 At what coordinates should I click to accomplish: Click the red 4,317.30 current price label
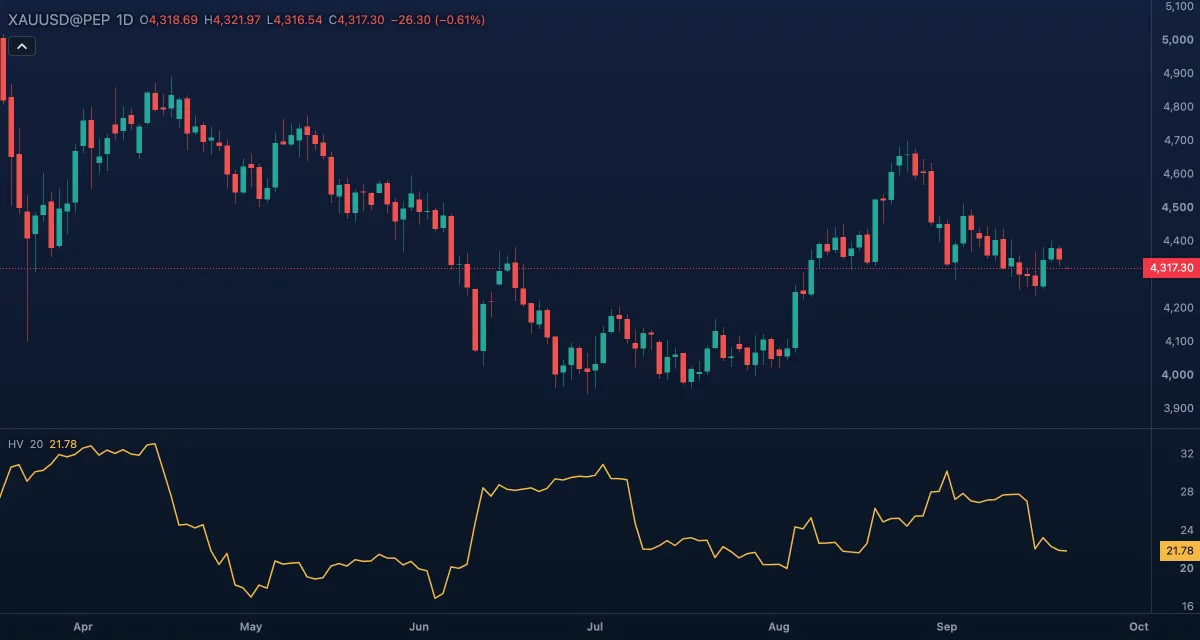click(x=1171, y=268)
